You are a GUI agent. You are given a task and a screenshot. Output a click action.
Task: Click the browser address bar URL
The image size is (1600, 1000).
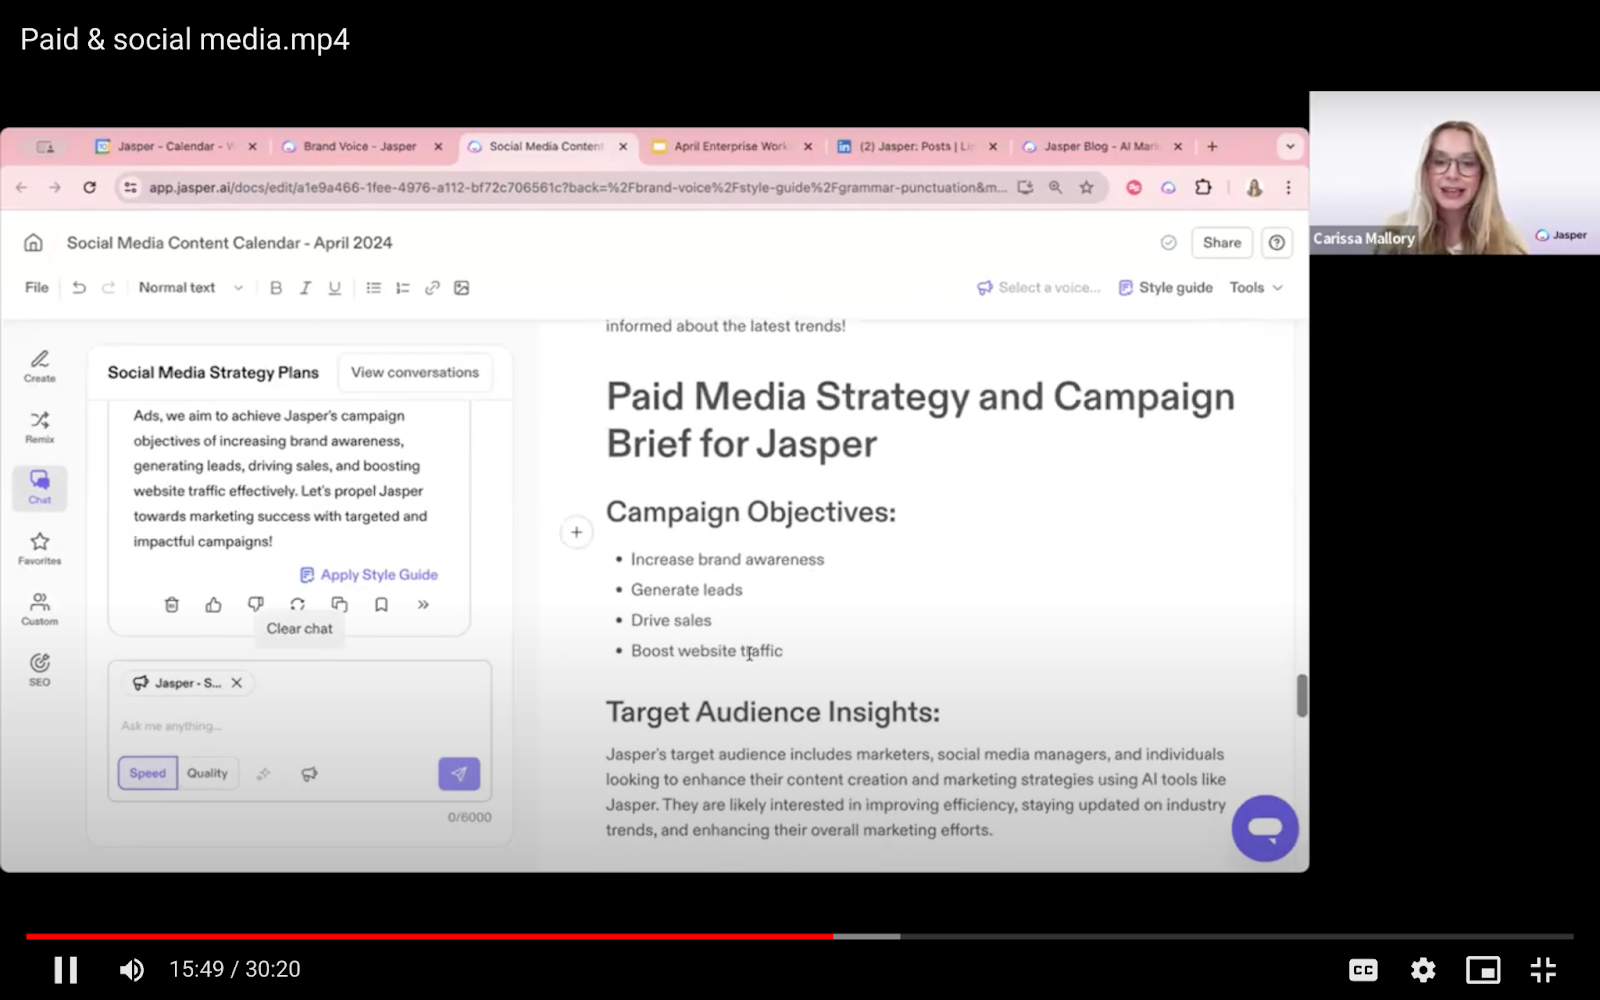[x=578, y=187]
